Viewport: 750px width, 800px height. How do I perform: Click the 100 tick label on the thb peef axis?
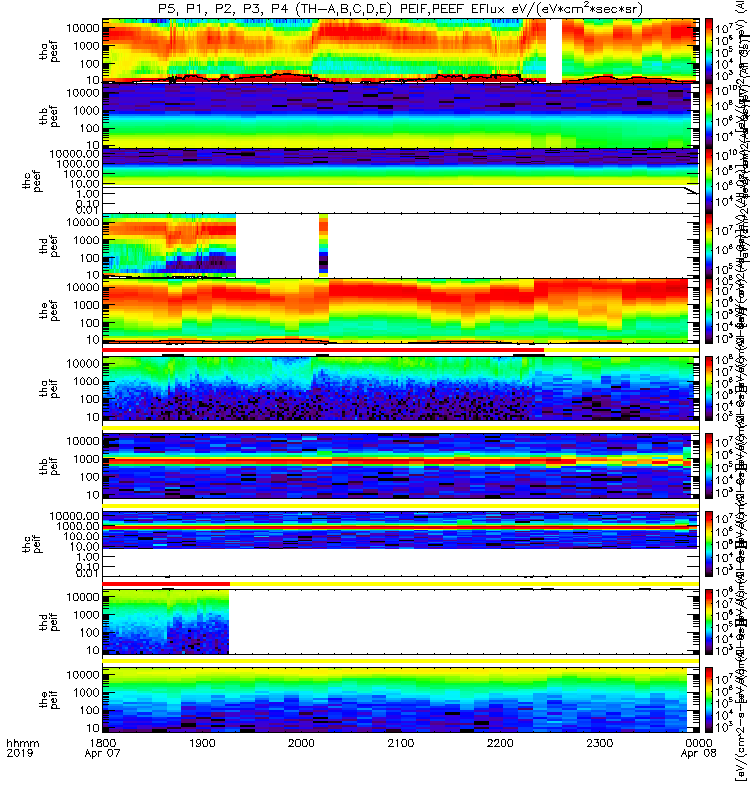tap(90, 129)
